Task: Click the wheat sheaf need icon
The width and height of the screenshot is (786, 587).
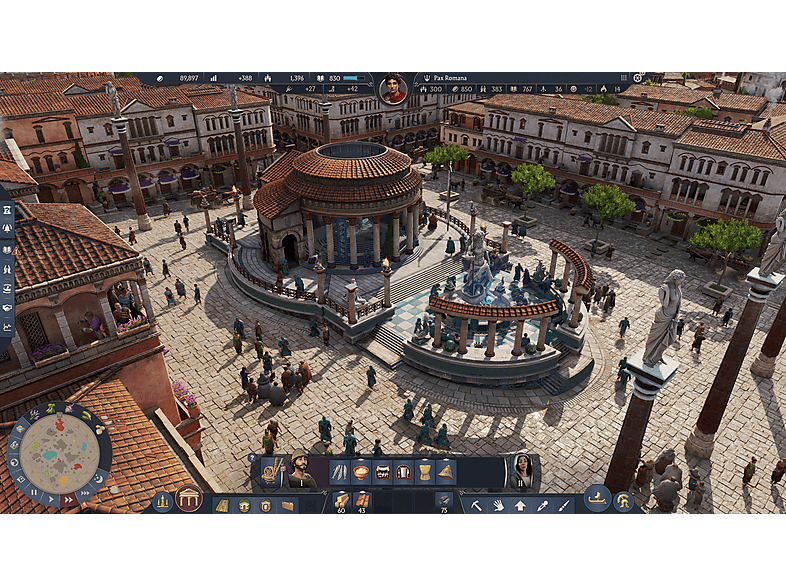Action: (x=425, y=472)
